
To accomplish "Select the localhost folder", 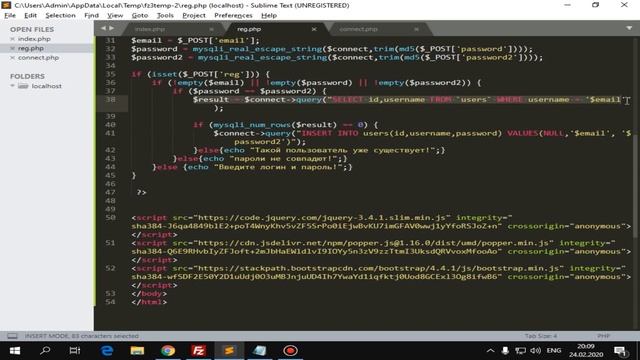I will point(47,86).
